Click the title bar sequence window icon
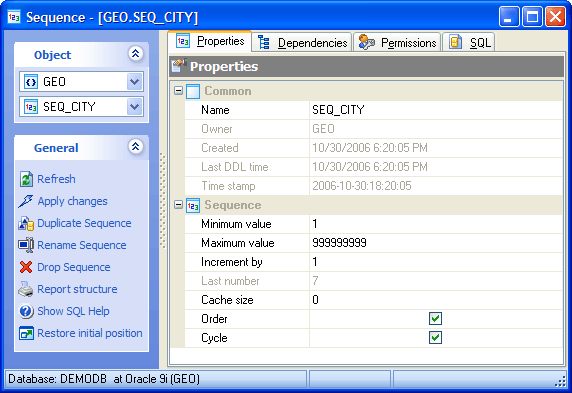This screenshot has height=393, width=572. click(14, 17)
